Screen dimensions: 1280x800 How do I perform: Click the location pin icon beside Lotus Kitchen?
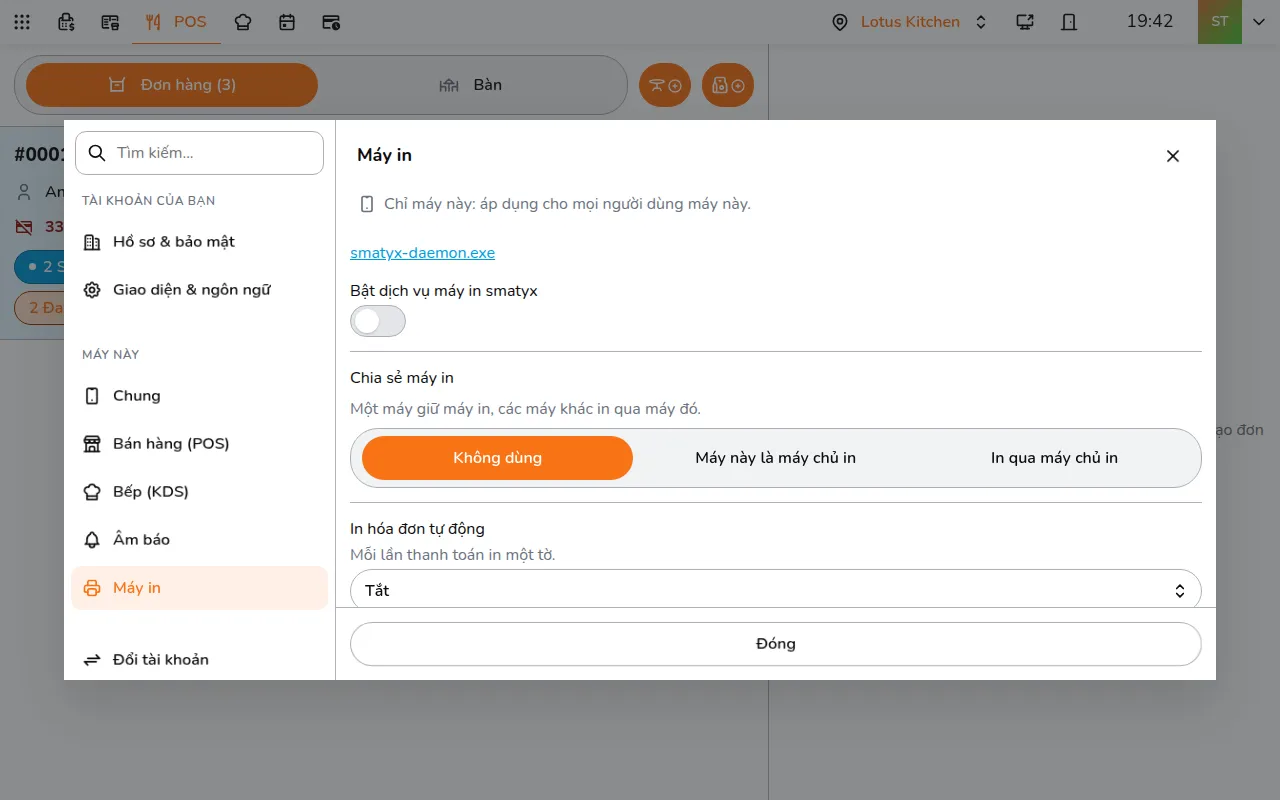(840, 22)
